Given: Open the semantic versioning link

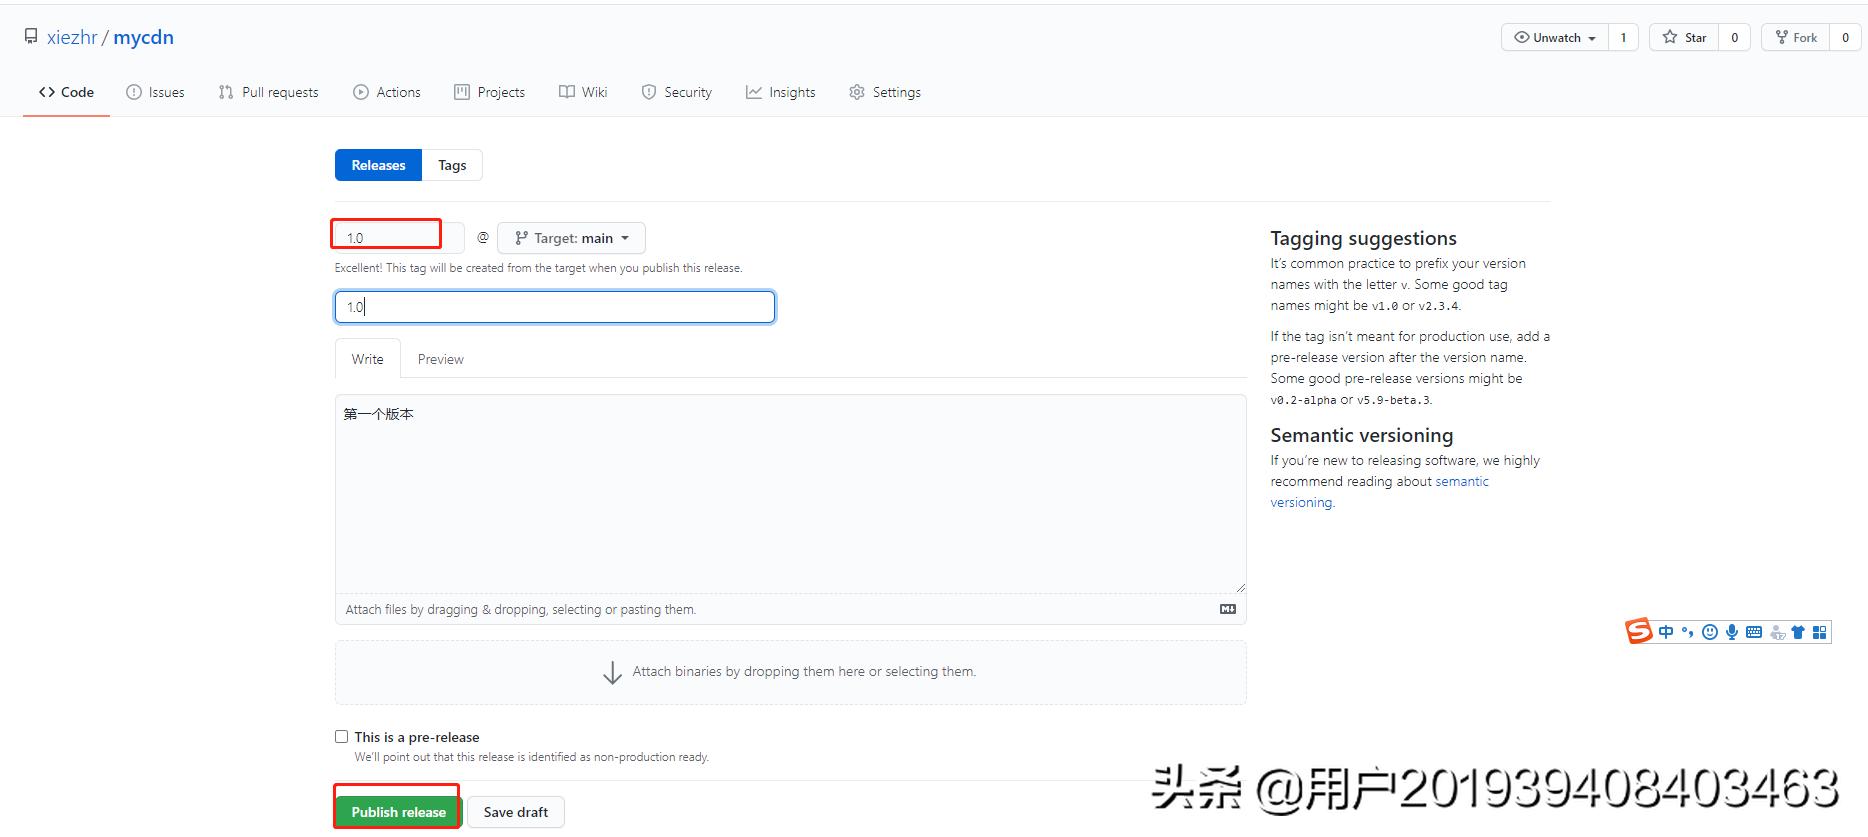Looking at the screenshot, I should pyautogui.click(x=1379, y=492).
